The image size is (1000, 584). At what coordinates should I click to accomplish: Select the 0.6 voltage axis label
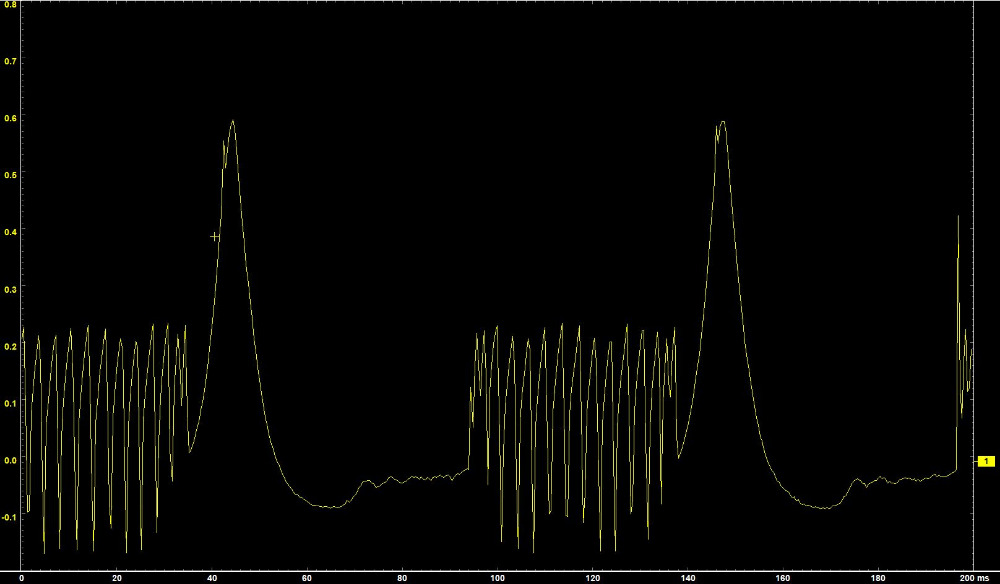pyautogui.click(x=9, y=118)
